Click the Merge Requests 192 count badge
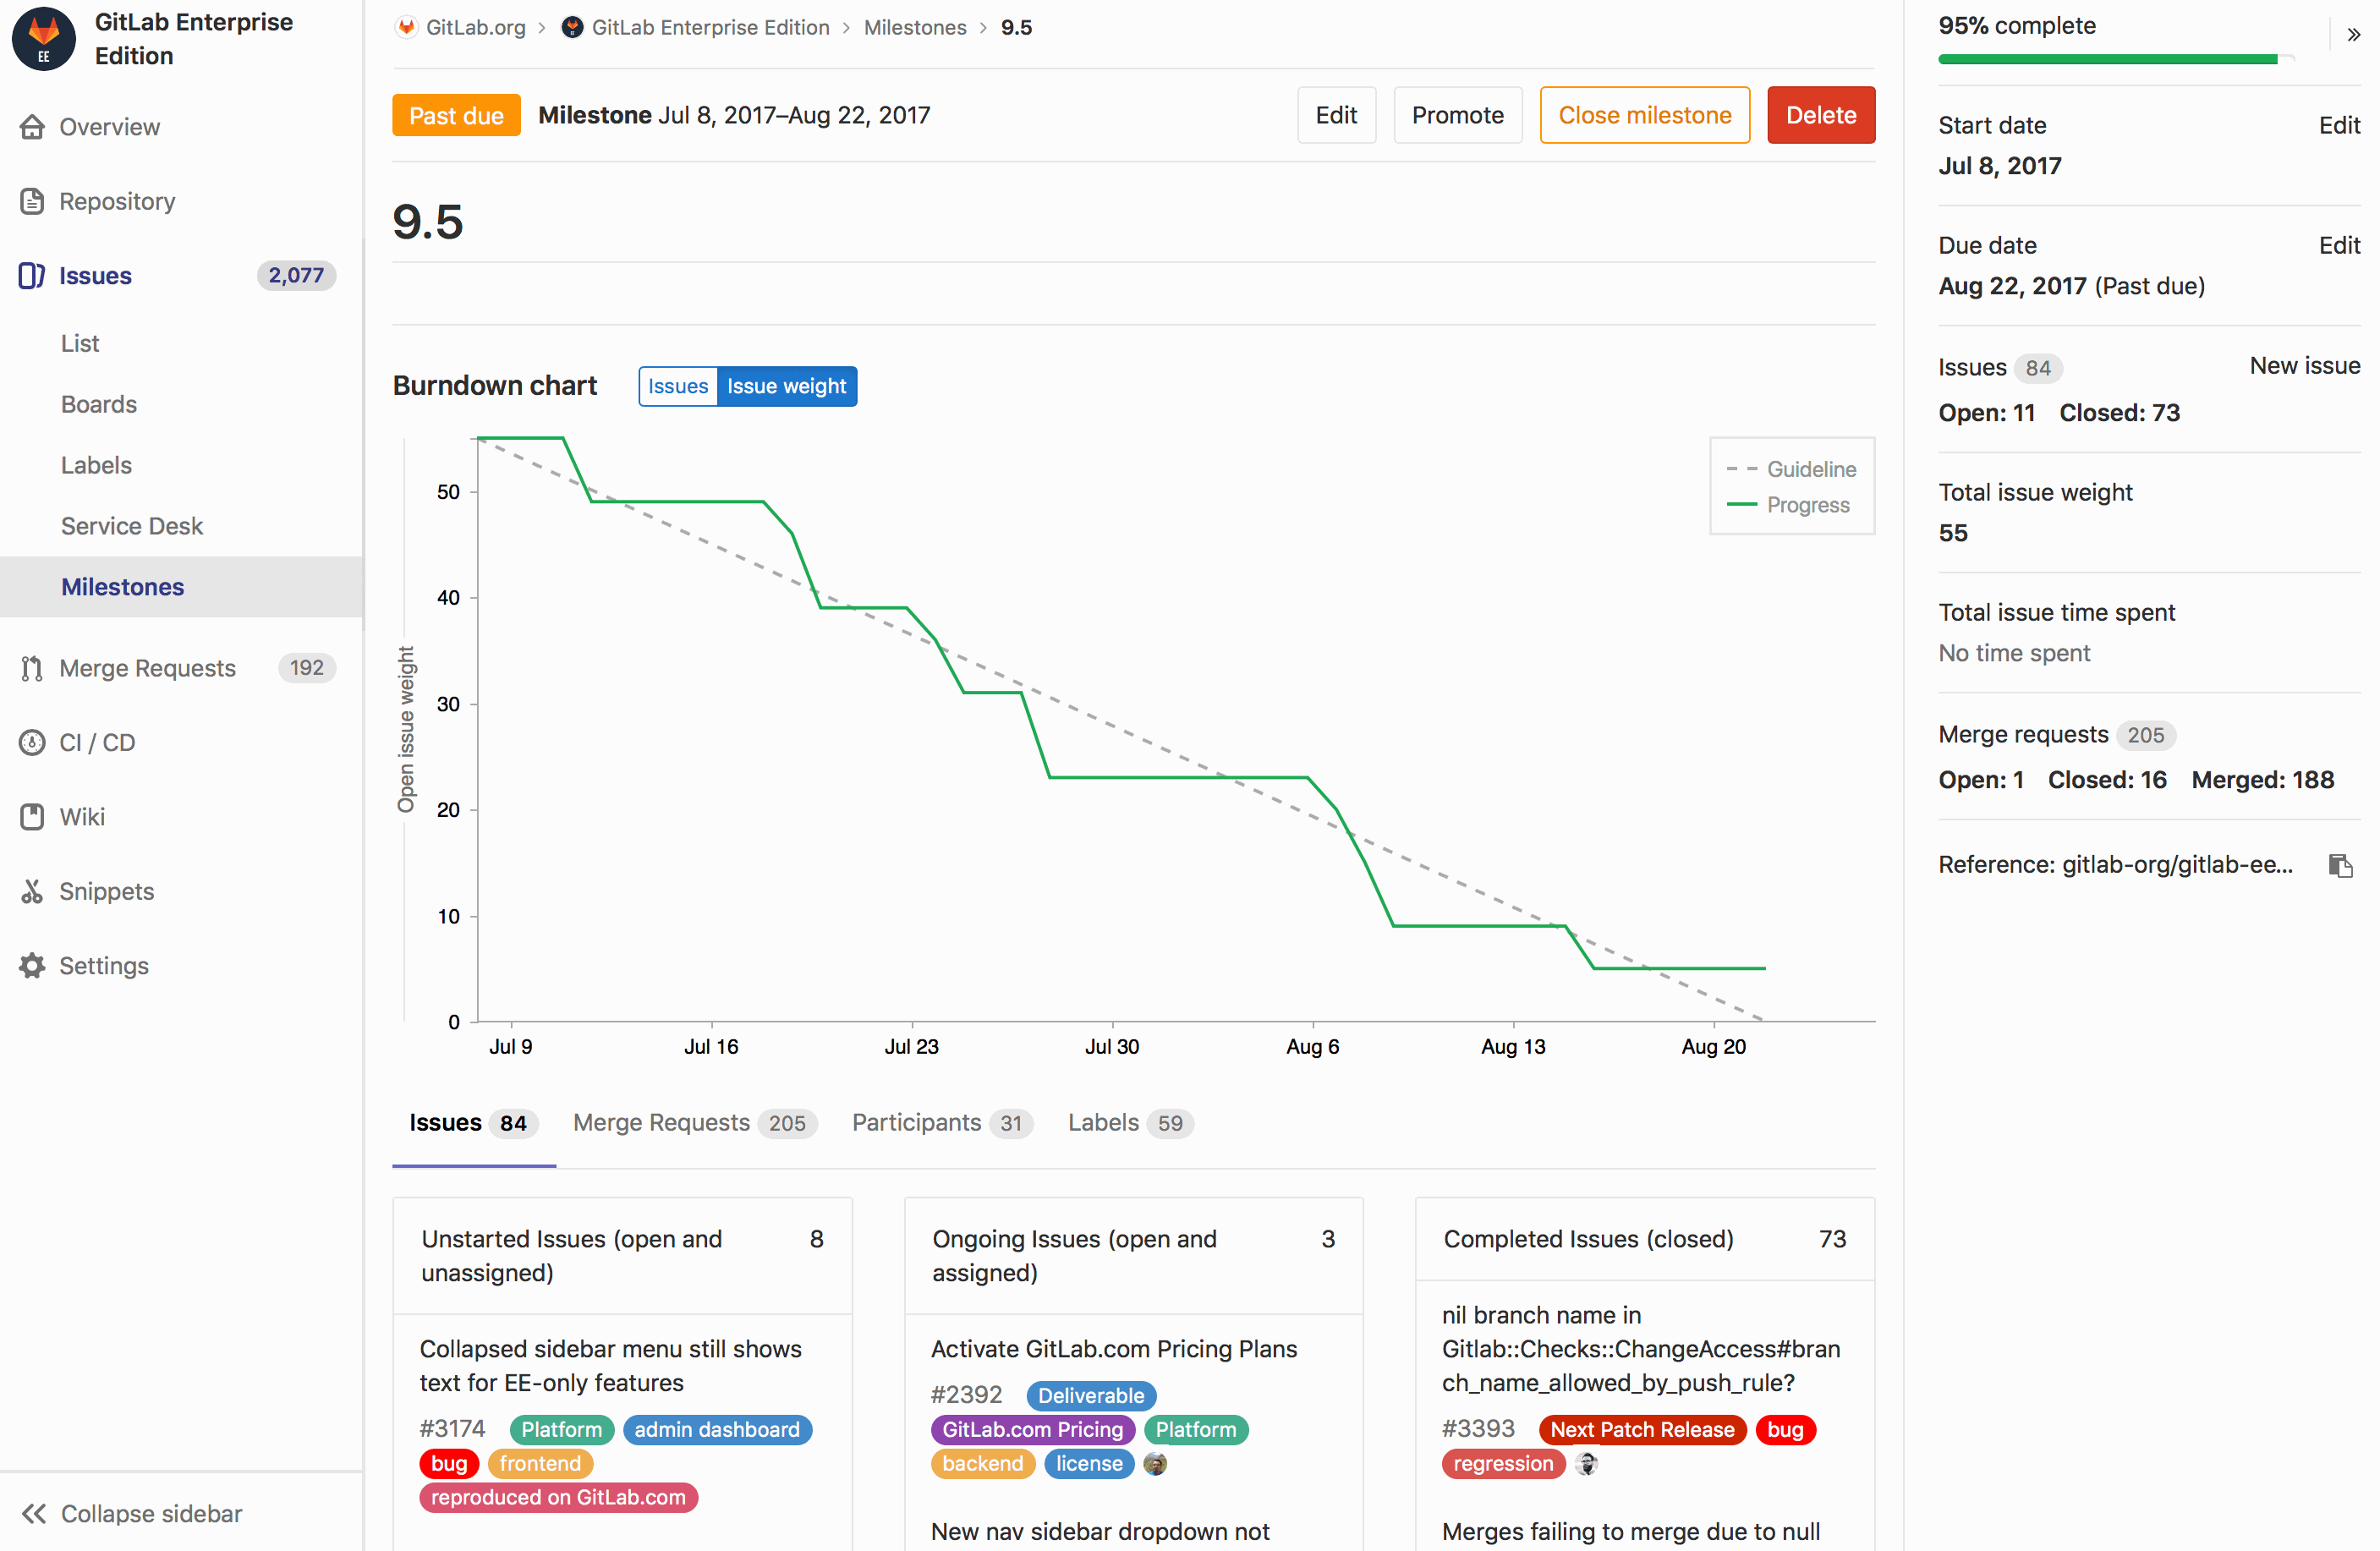The height and width of the screenshot is (1551, 2380). tap(307, 668)
